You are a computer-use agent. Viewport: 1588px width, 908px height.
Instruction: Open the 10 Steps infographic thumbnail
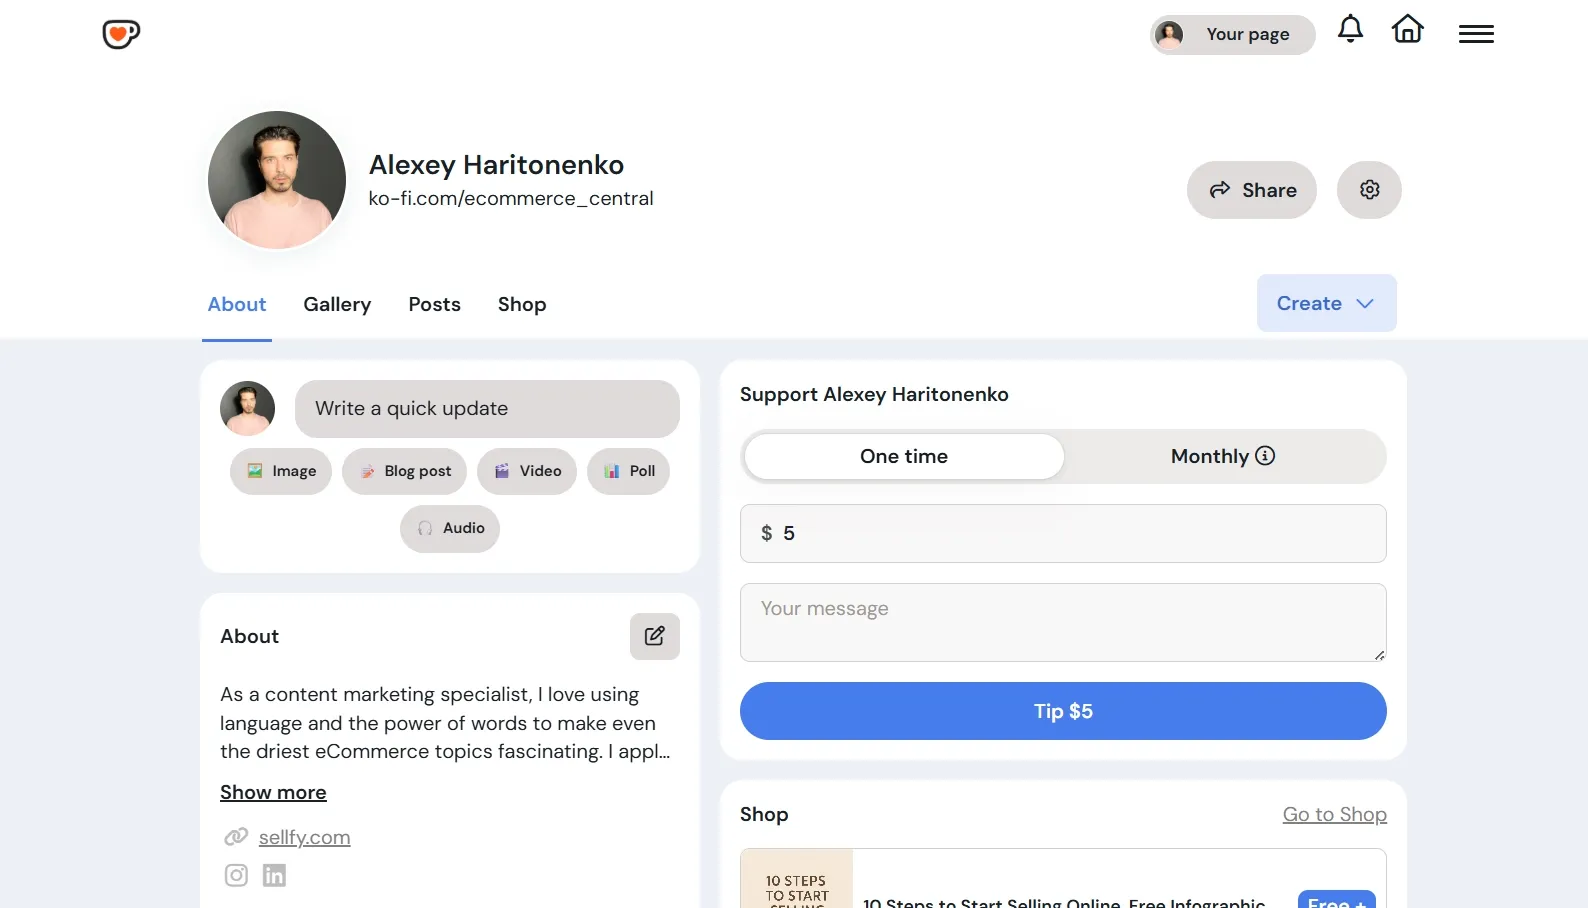797,879
